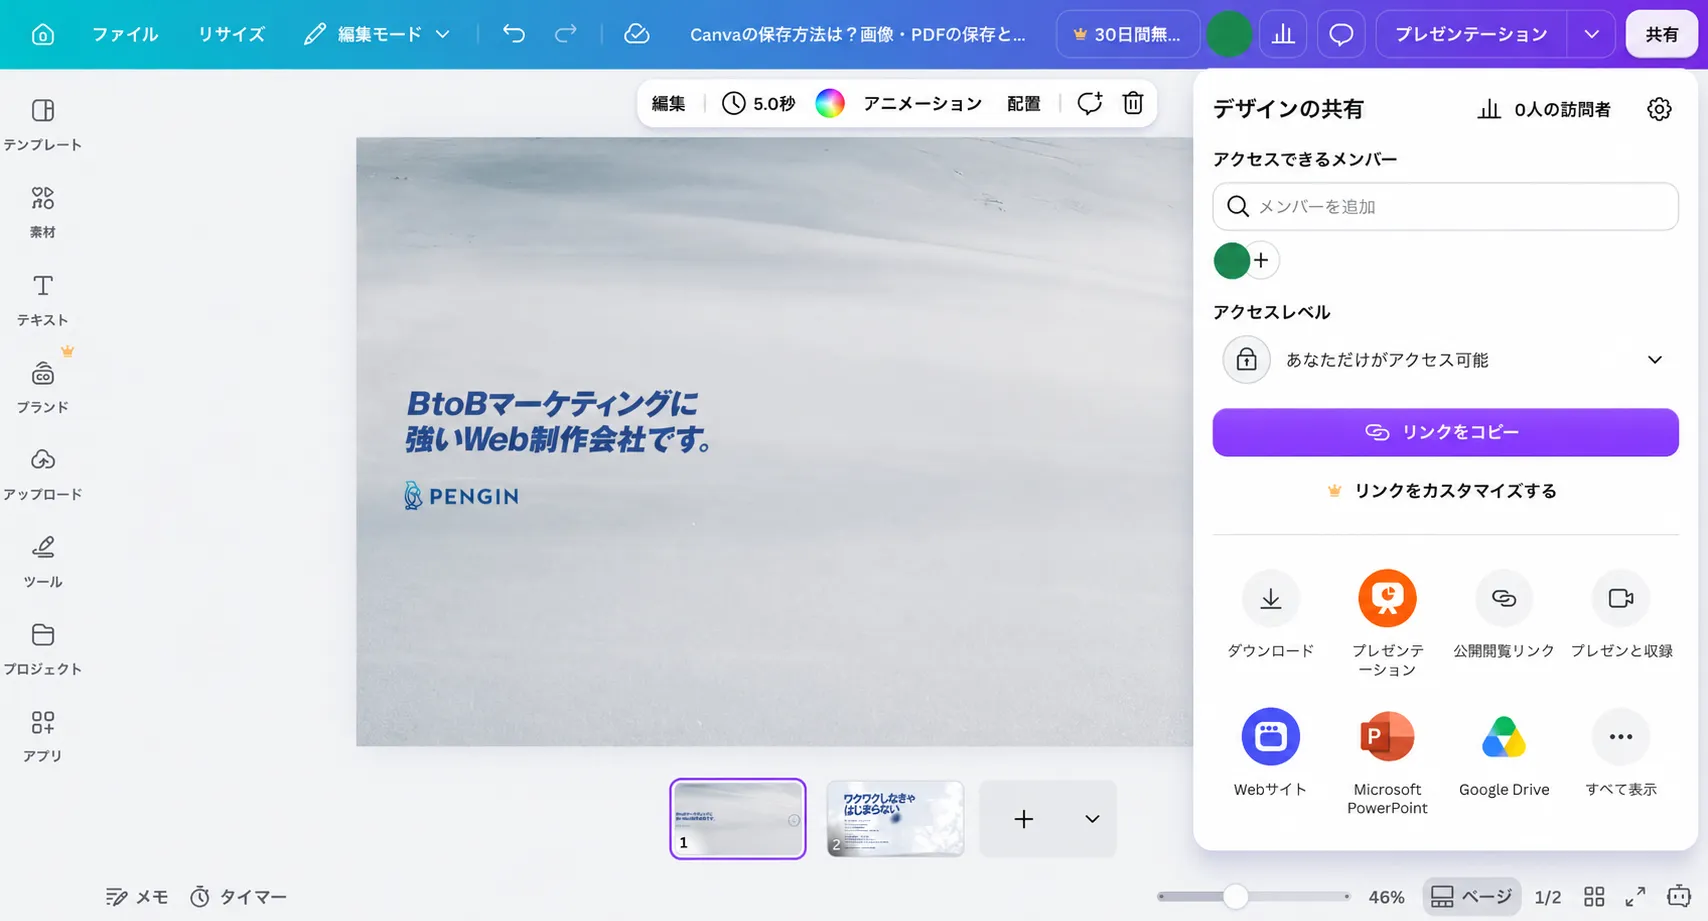Click the 共有 share button
1708x921 pixels.
[1662, 34]
